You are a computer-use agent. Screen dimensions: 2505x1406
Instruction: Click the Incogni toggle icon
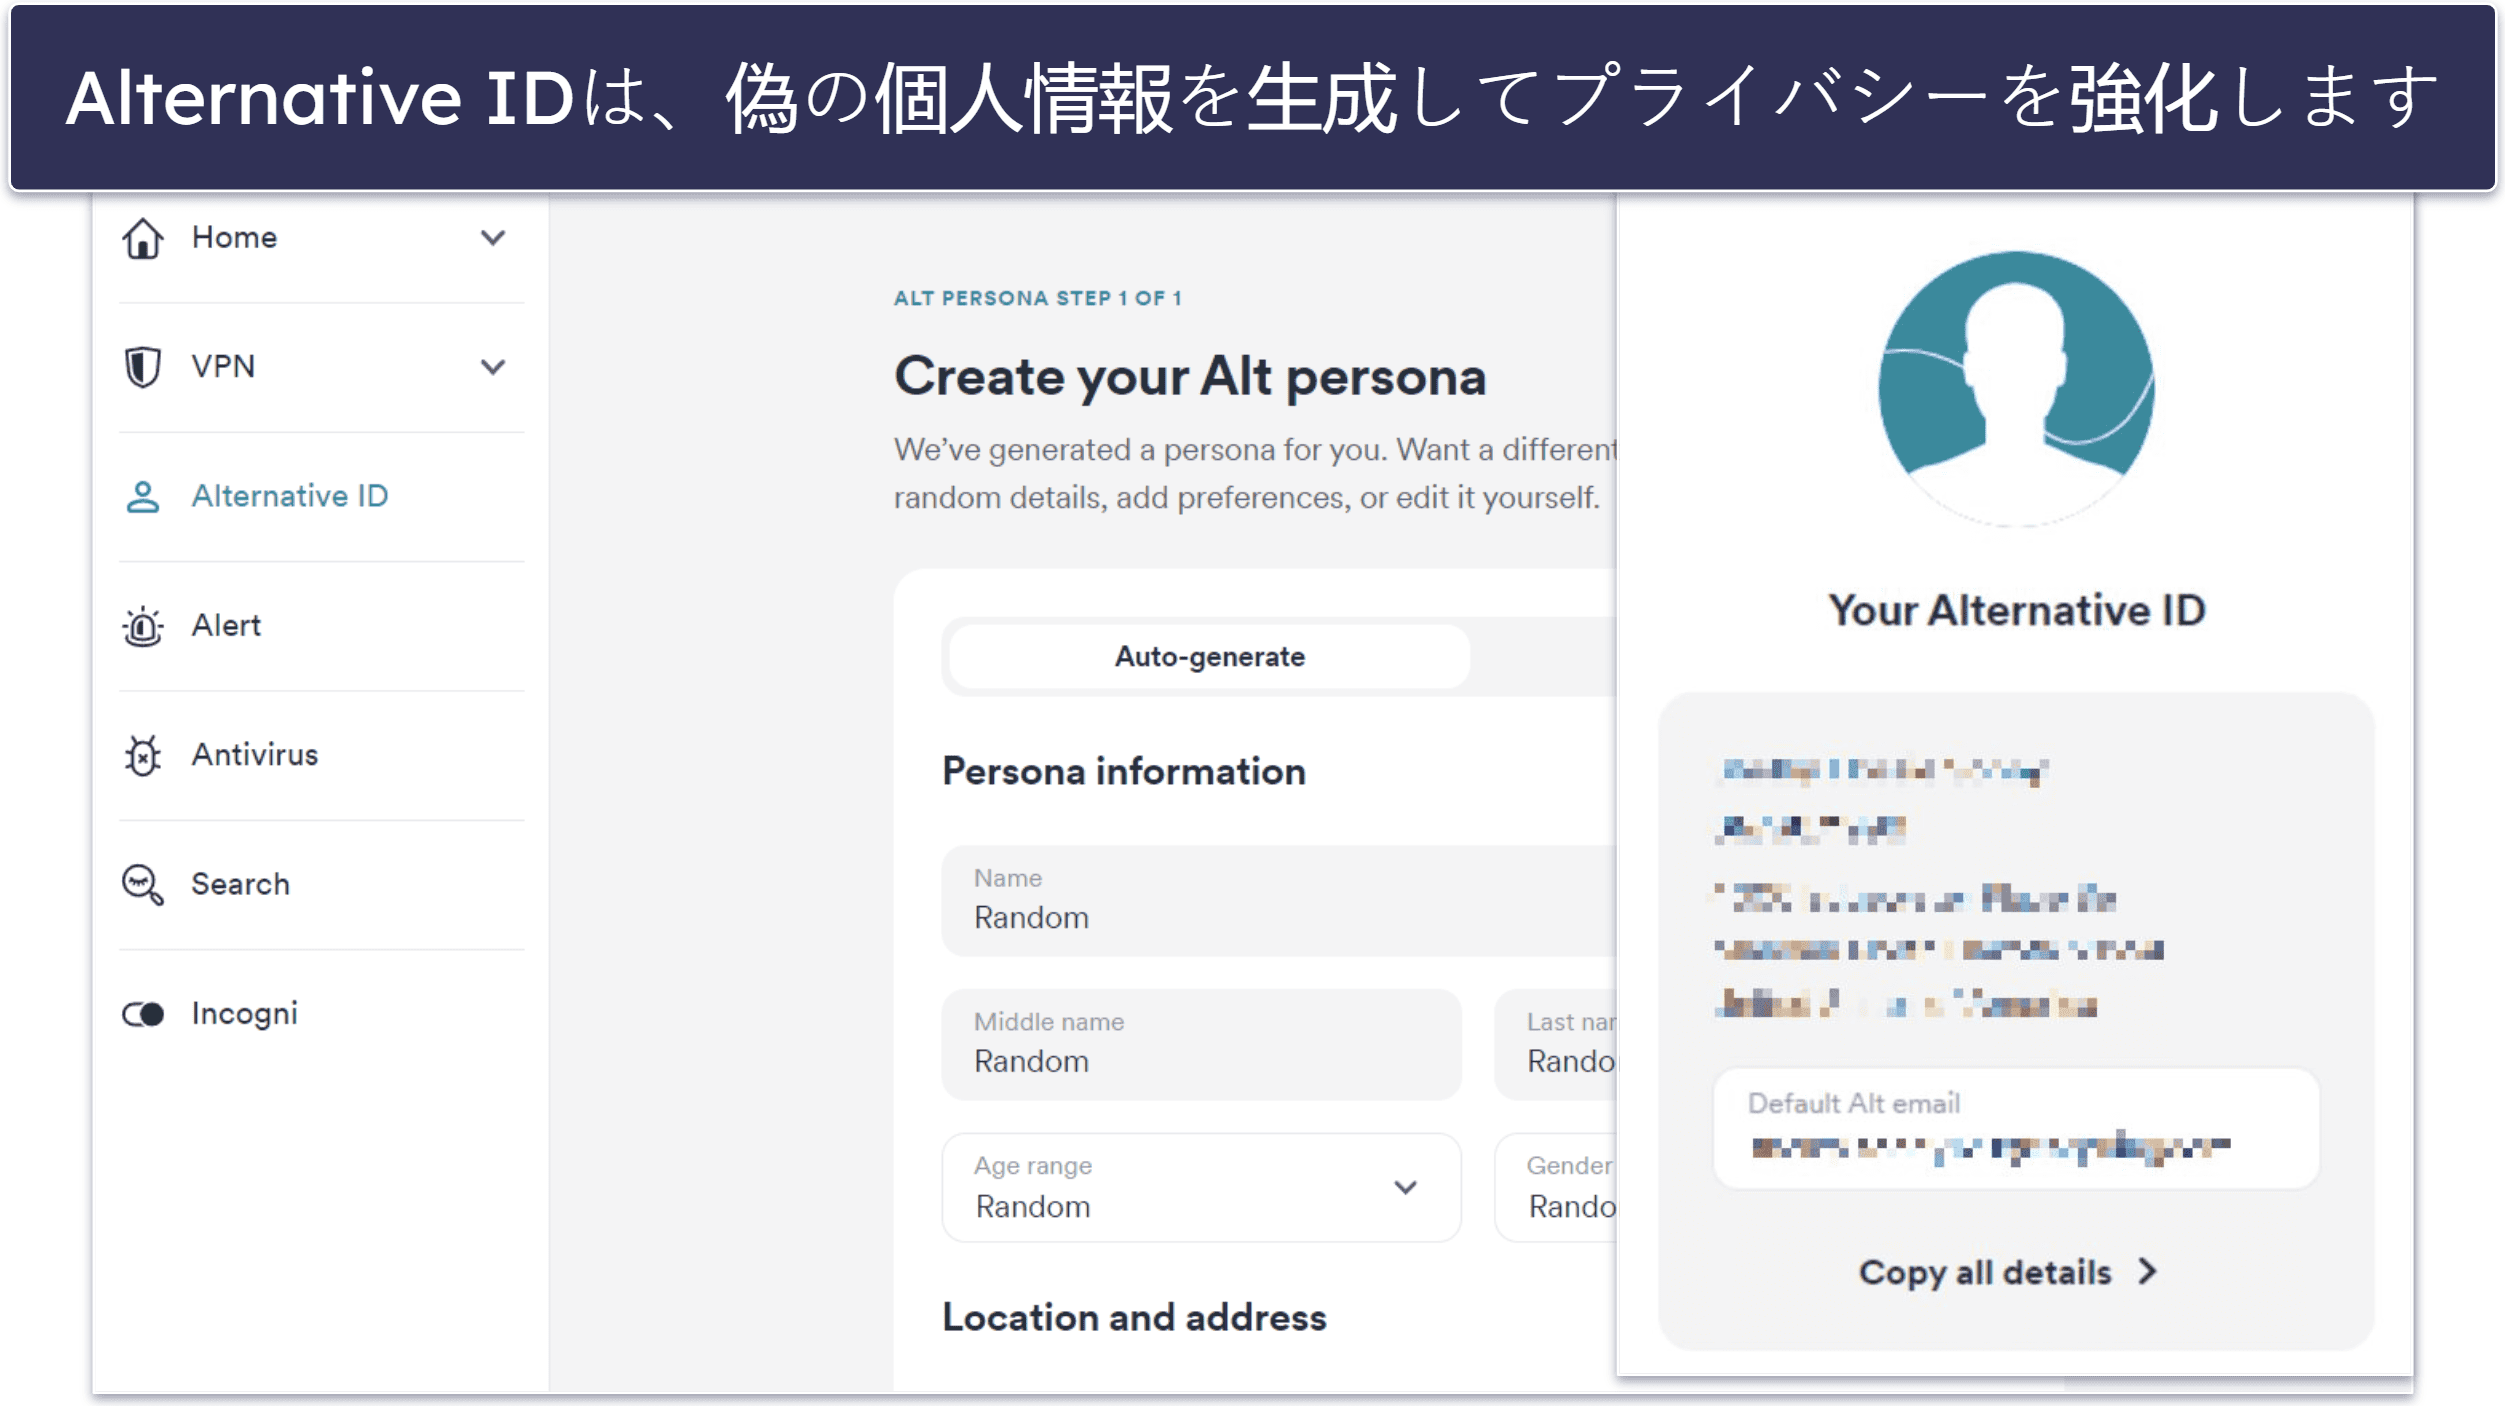coord(143,1014)
